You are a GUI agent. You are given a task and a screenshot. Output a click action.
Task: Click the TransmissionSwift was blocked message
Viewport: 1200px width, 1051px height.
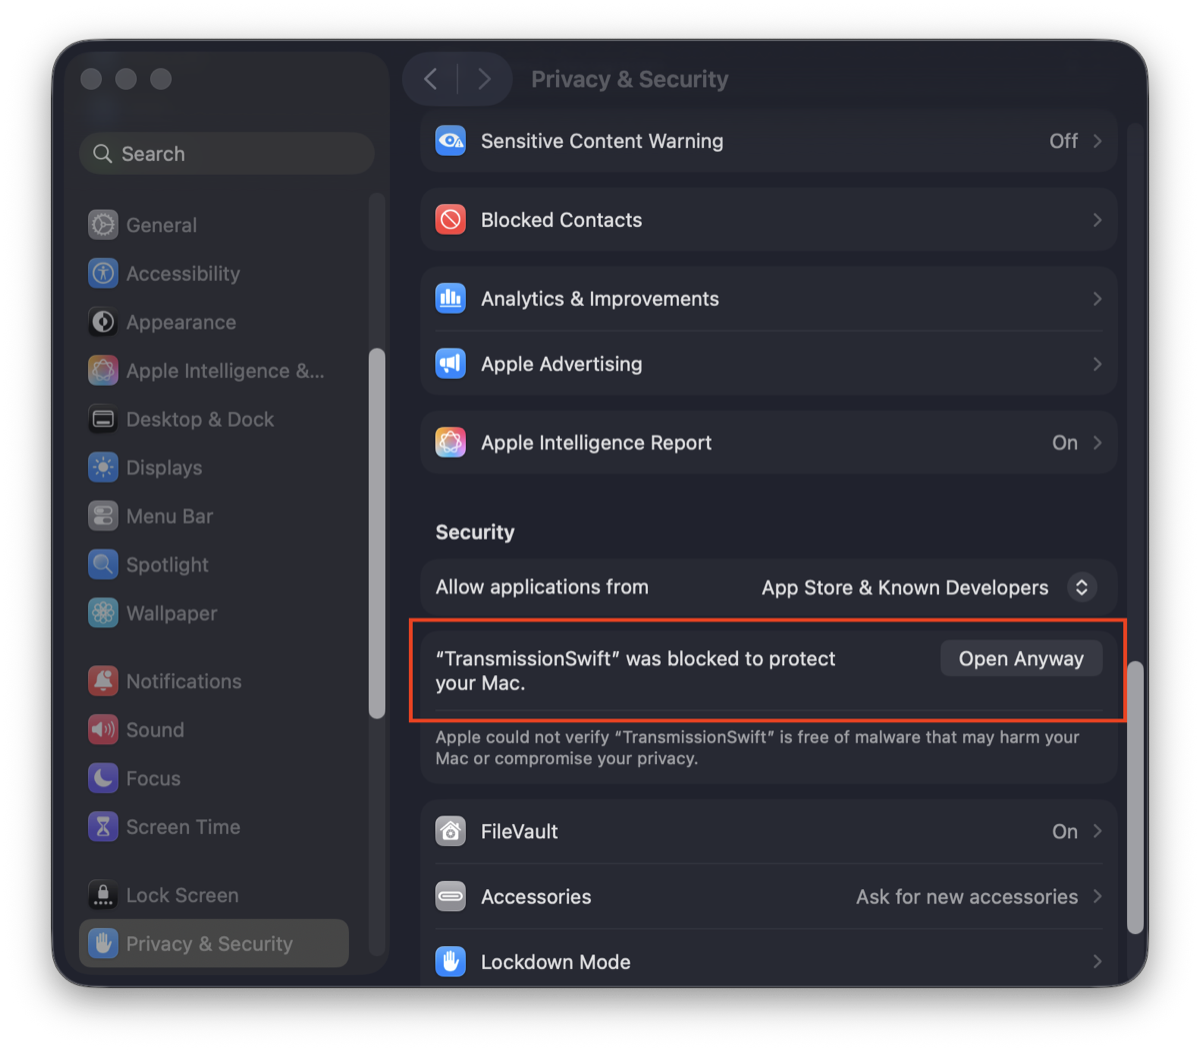[635, 671]
